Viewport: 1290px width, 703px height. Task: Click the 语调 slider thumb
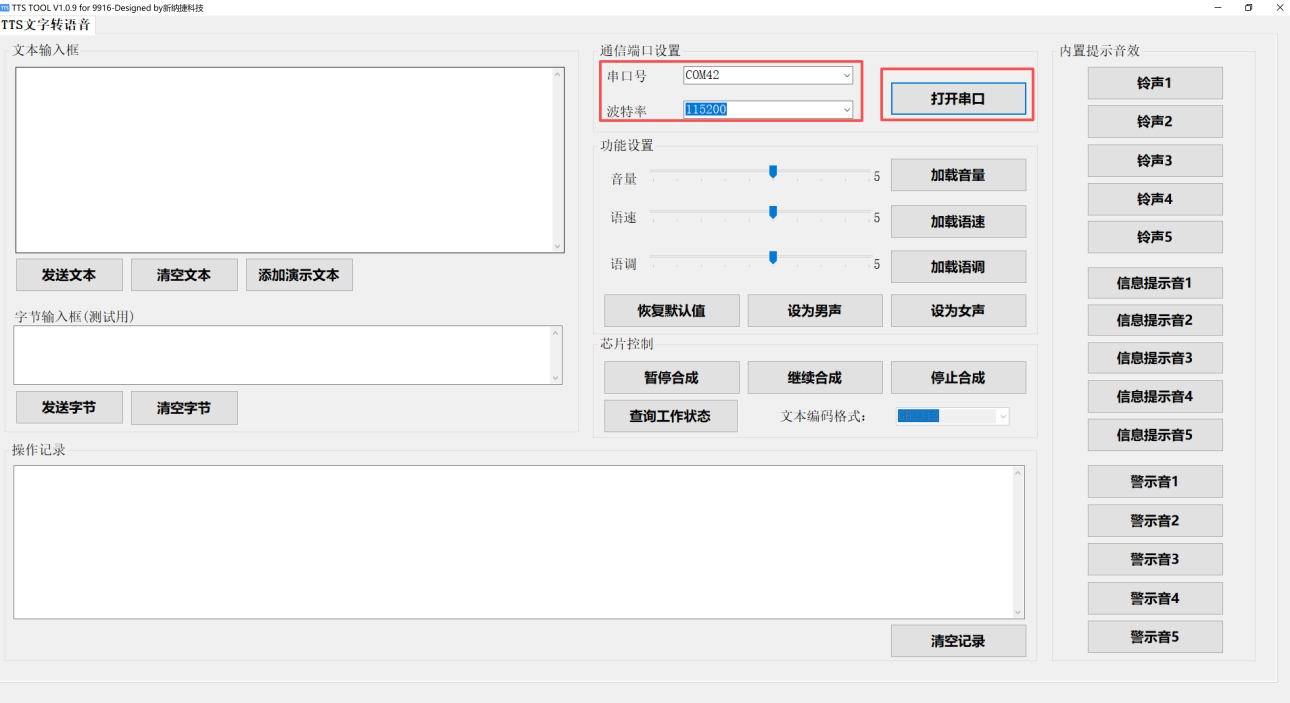773,258
